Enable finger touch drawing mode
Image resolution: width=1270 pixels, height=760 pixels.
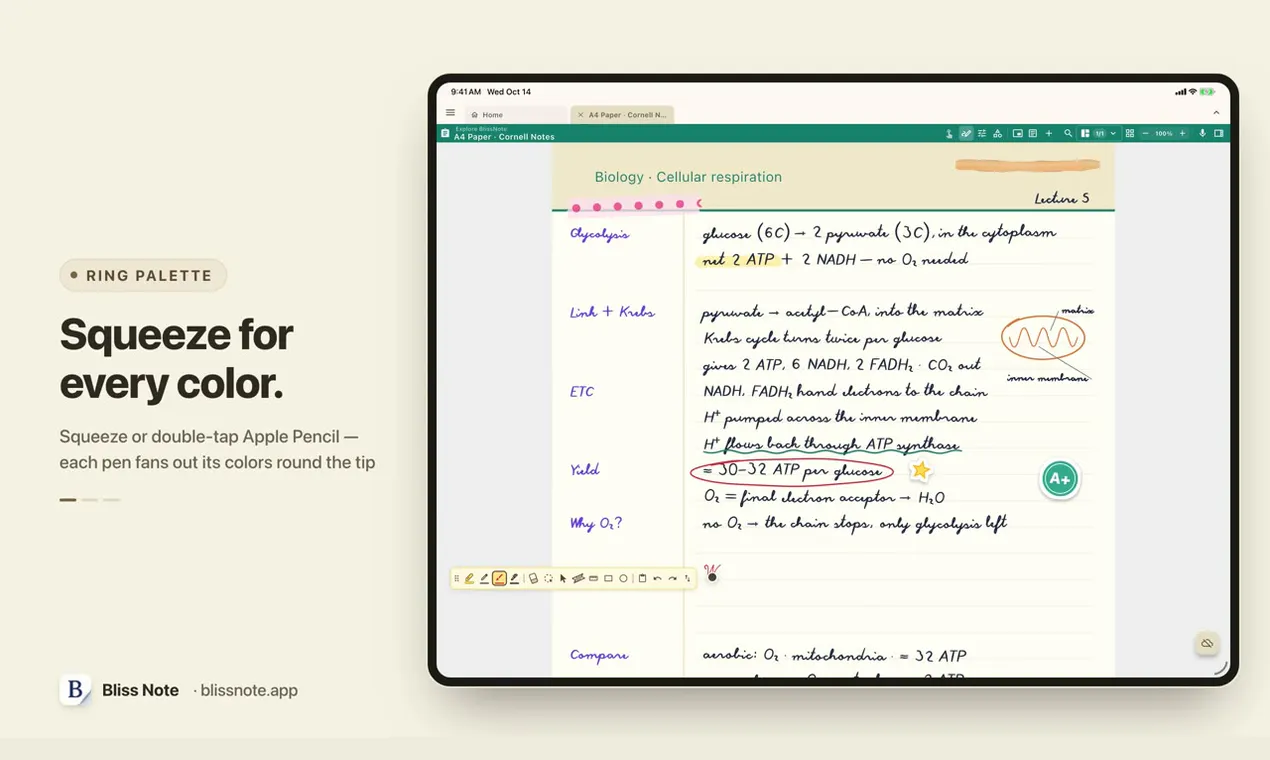(949, 133)
